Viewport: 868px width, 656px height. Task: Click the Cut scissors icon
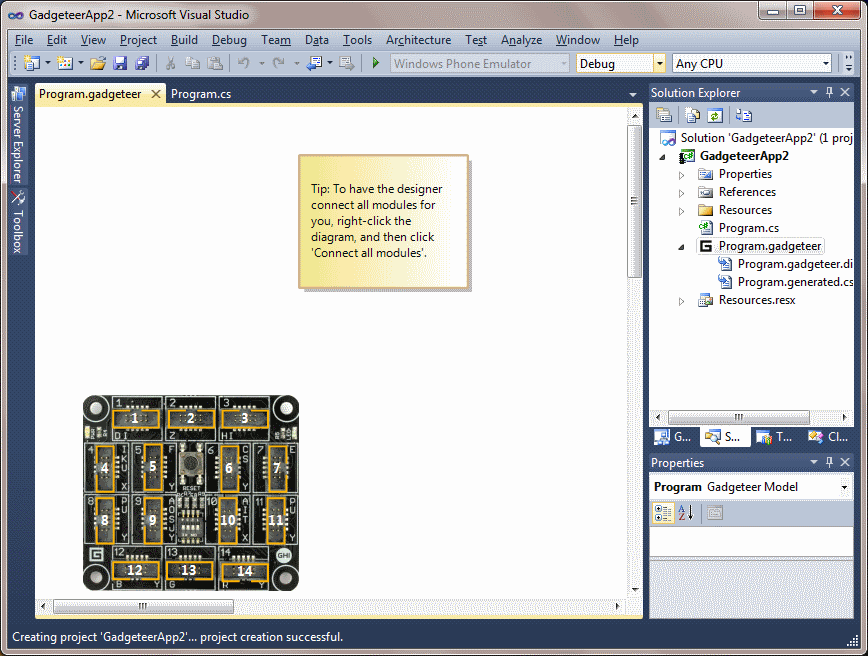tap(170, 64)
